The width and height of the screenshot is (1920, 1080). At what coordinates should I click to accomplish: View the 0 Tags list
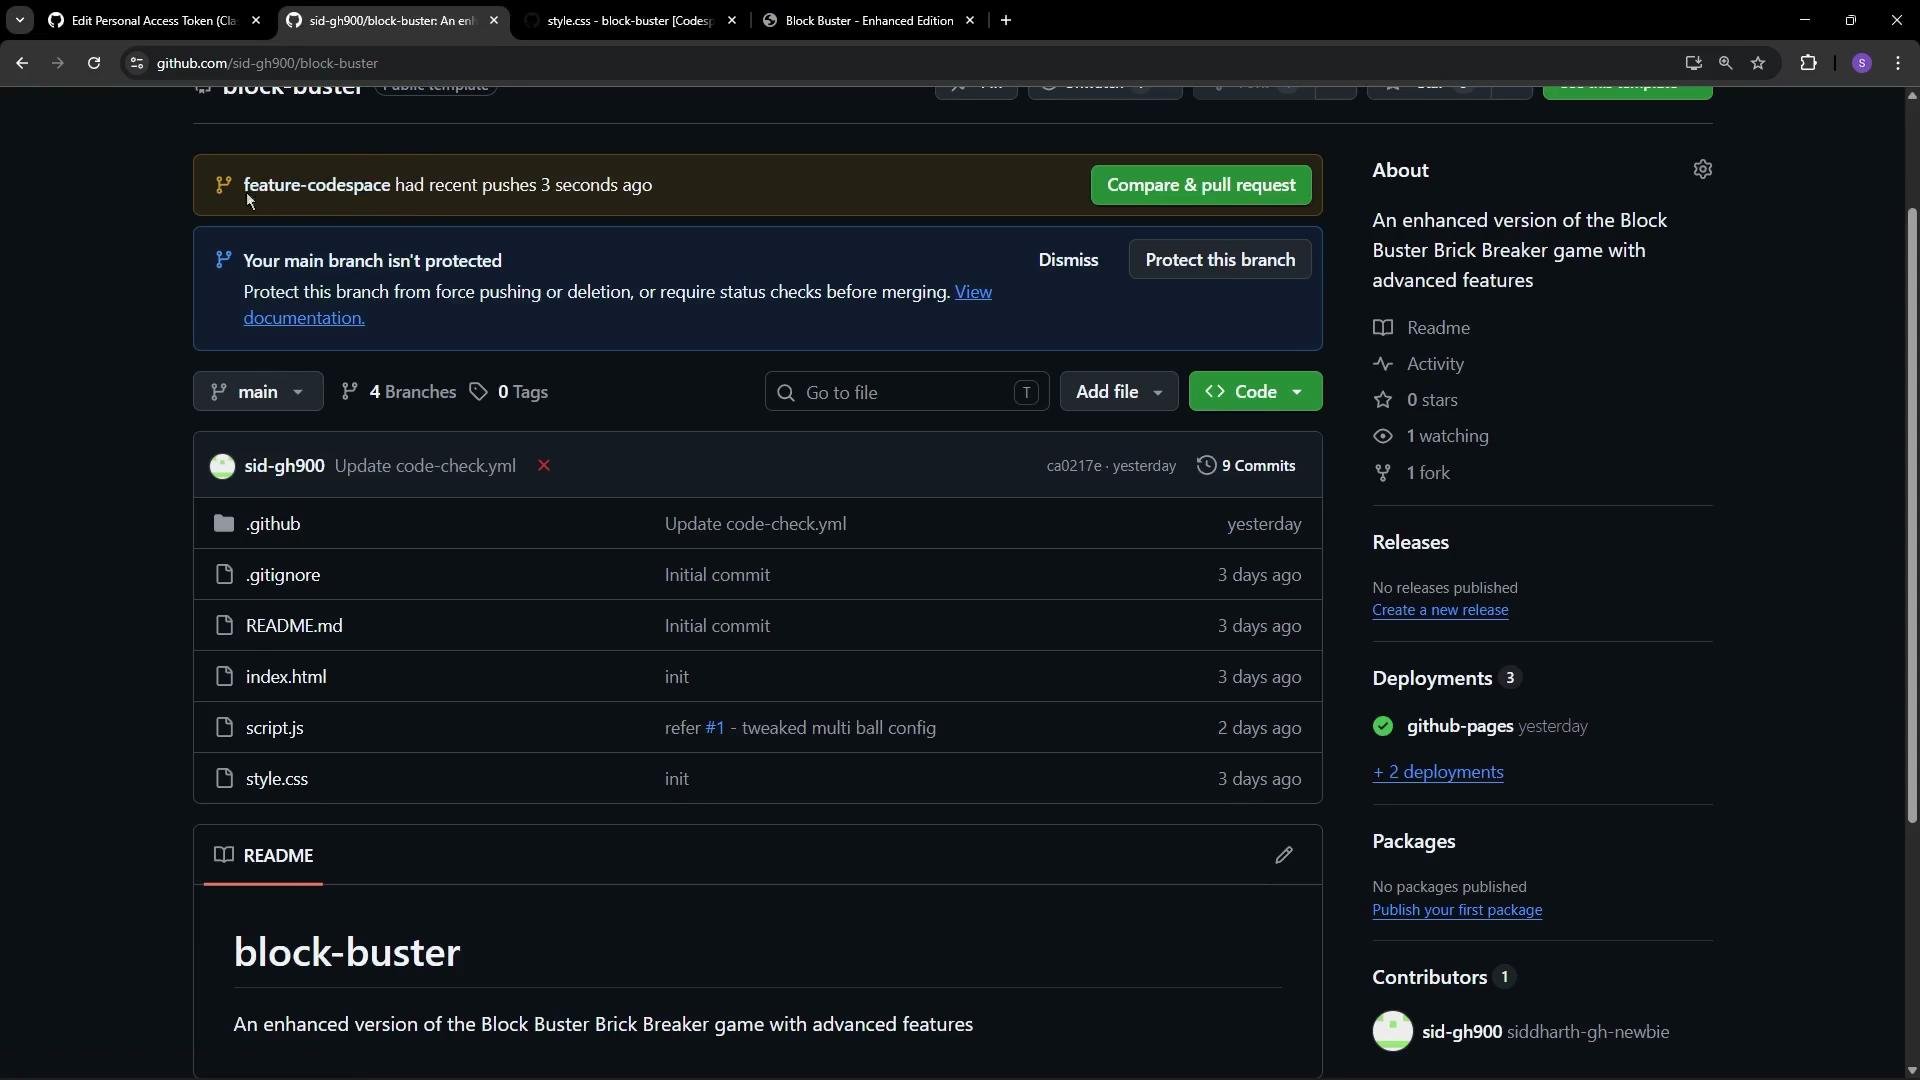pos(509,392)
